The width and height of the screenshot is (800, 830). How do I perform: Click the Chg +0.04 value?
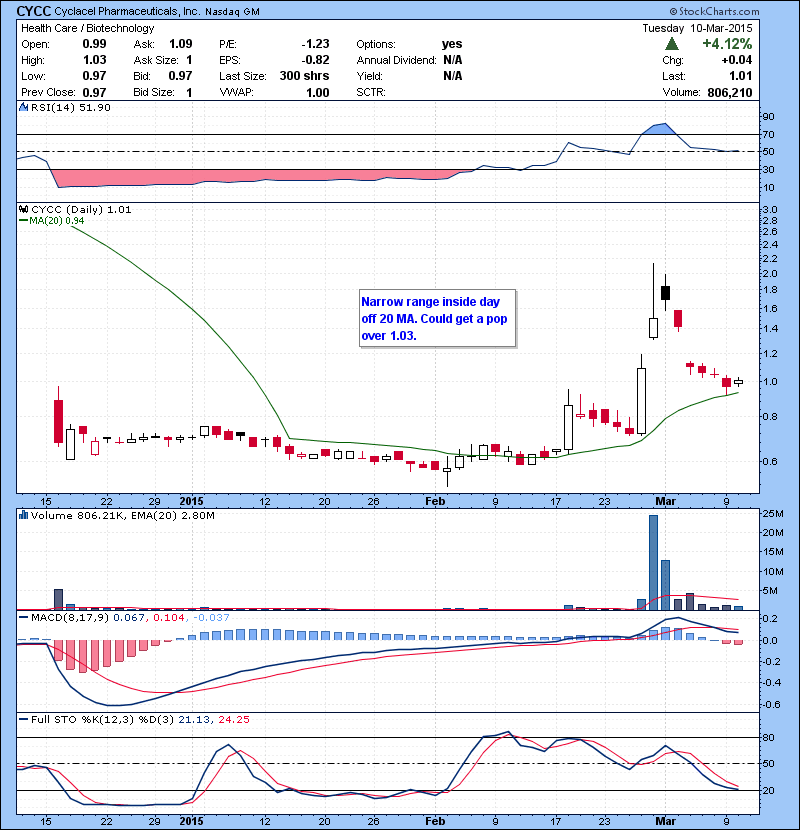736,60
